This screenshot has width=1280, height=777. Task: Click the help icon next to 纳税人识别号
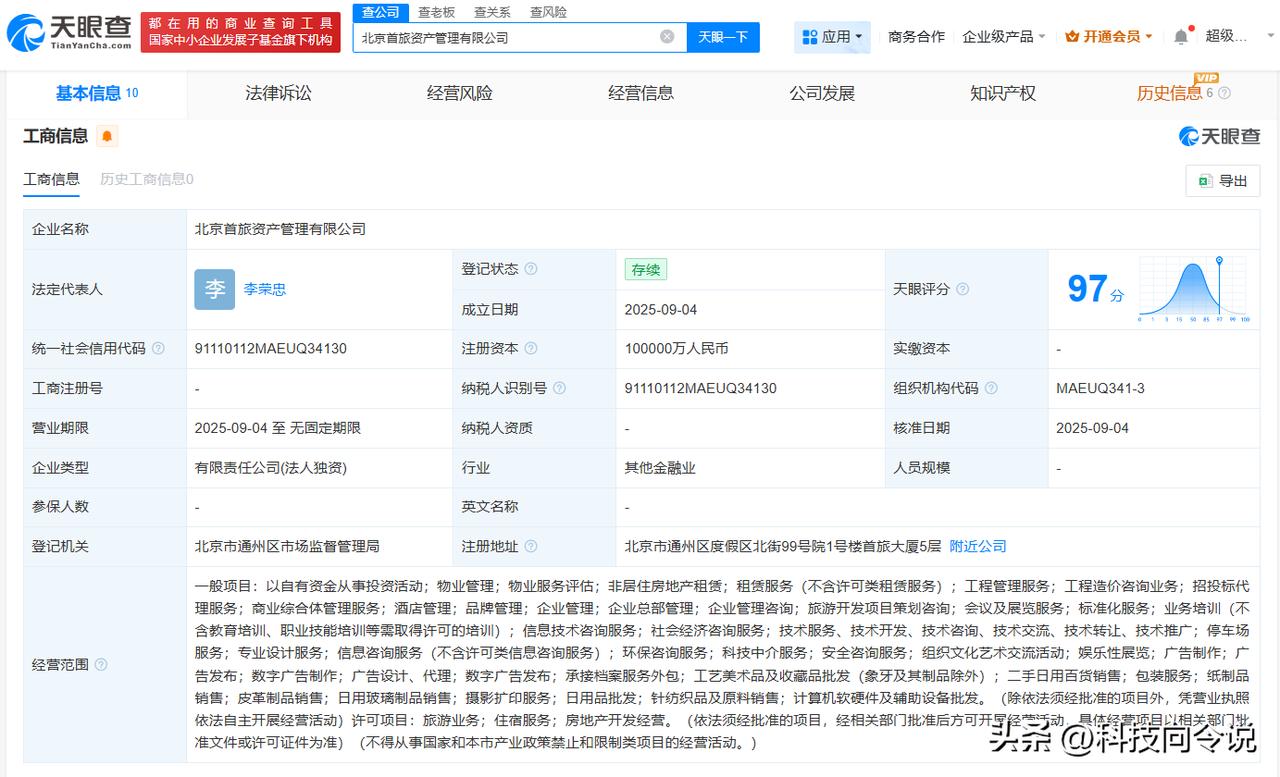tap(559, 388)
